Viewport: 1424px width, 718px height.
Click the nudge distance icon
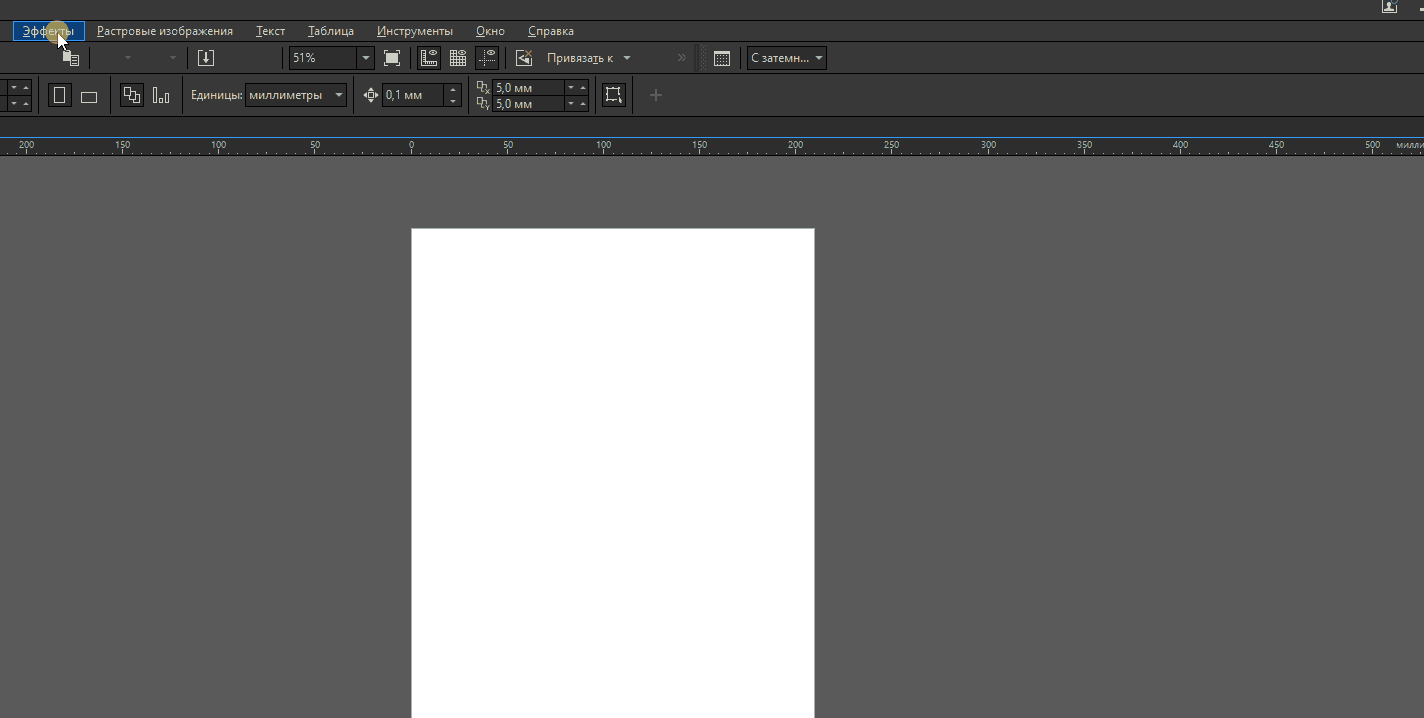tap(371, 95)
